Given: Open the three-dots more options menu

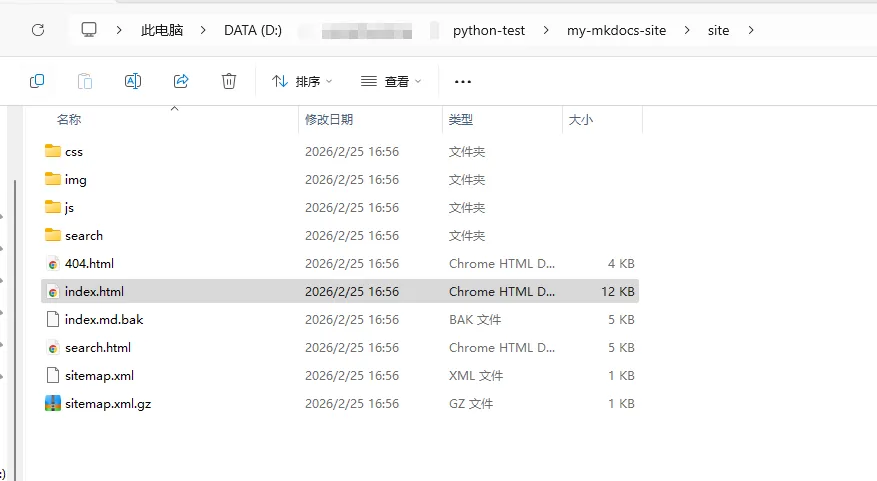Looking at the screenshot, I should [x=462, y=81].
